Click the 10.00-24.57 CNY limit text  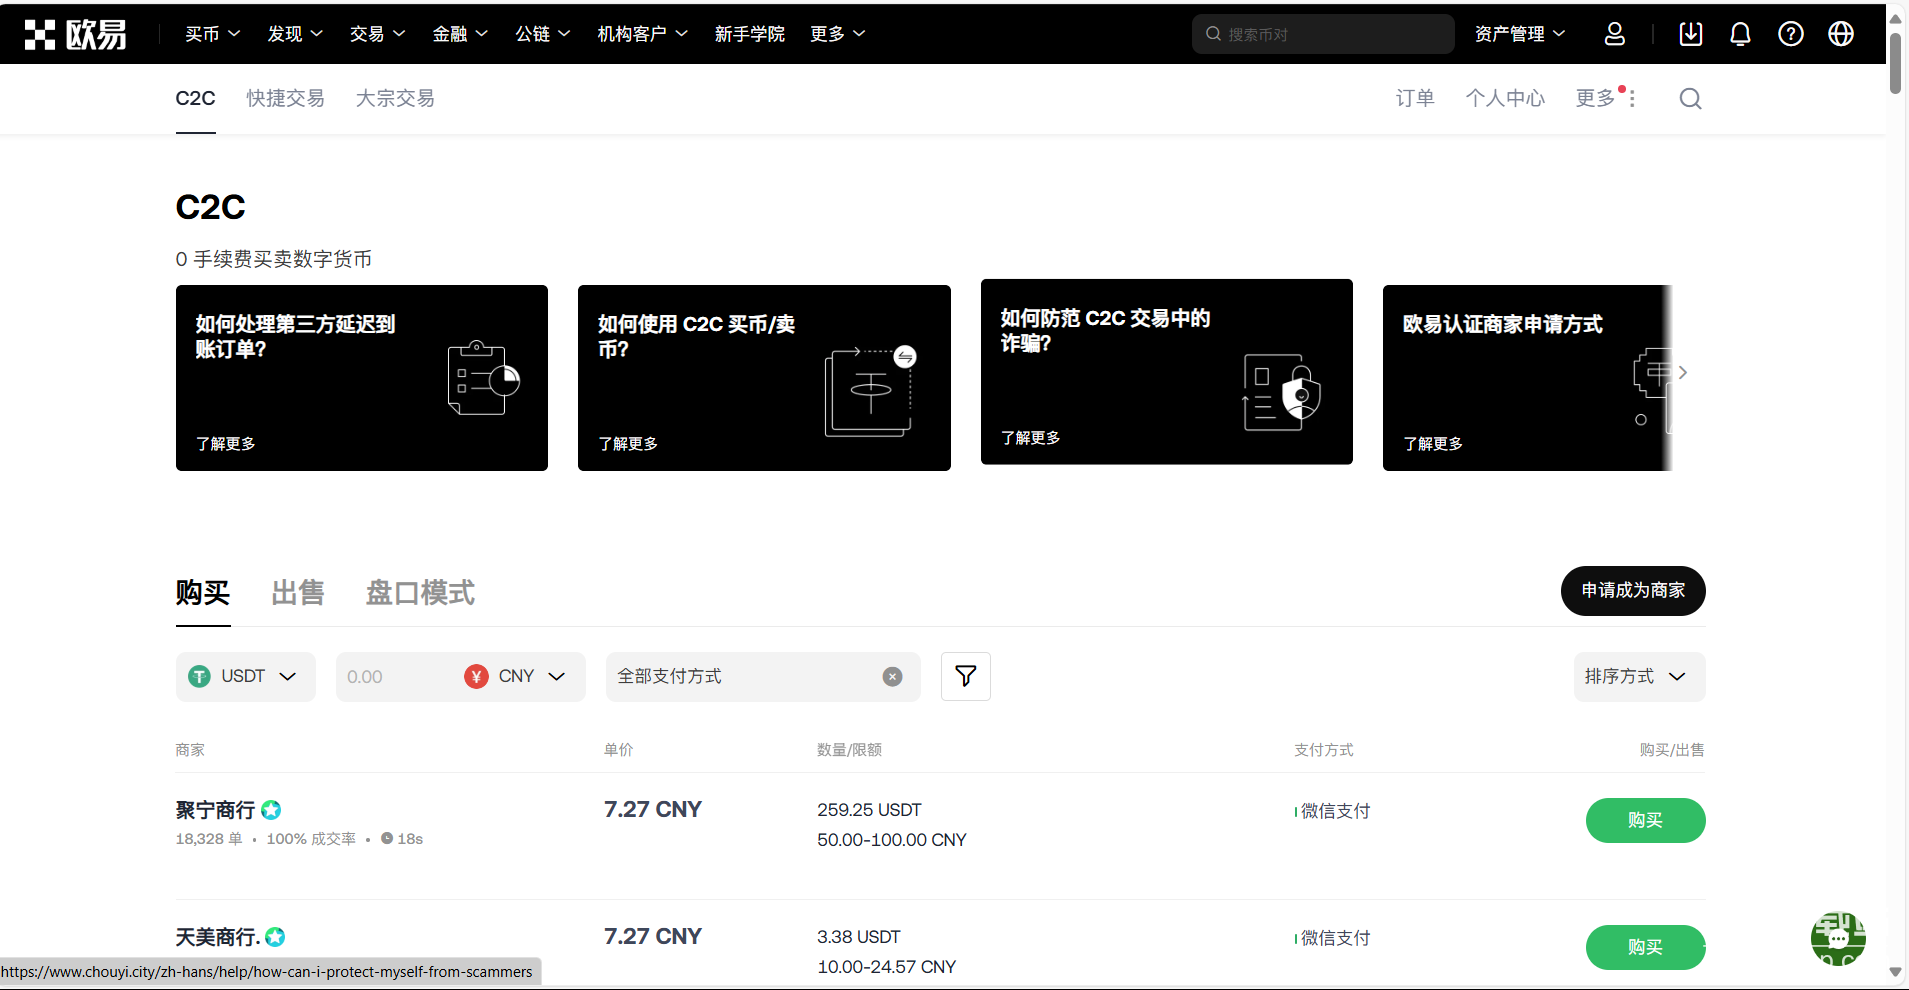(x=887, y=967)
